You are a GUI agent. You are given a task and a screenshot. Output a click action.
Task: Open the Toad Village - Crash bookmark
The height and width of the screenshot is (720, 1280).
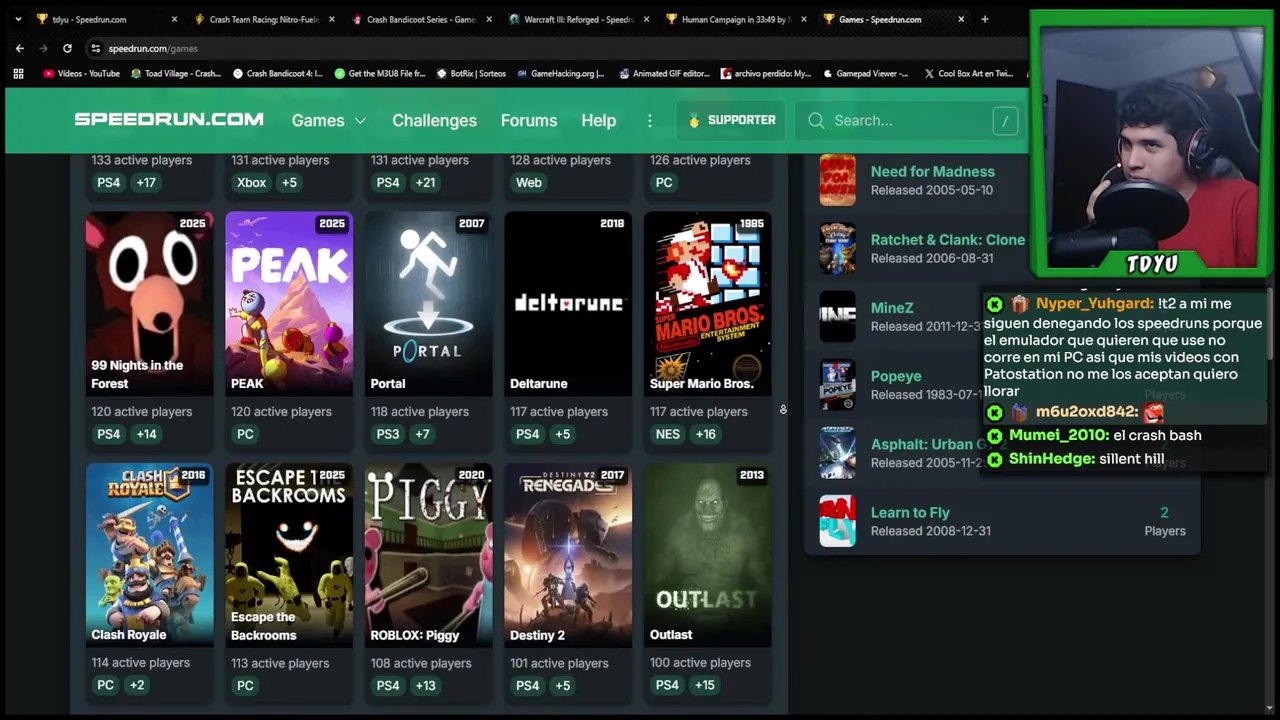pyautogui.click(x=176, y=73)
